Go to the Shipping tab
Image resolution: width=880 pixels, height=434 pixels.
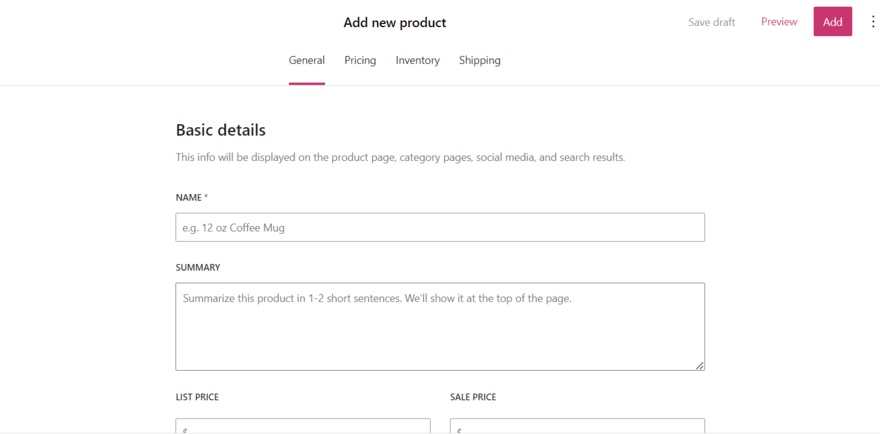480,60
